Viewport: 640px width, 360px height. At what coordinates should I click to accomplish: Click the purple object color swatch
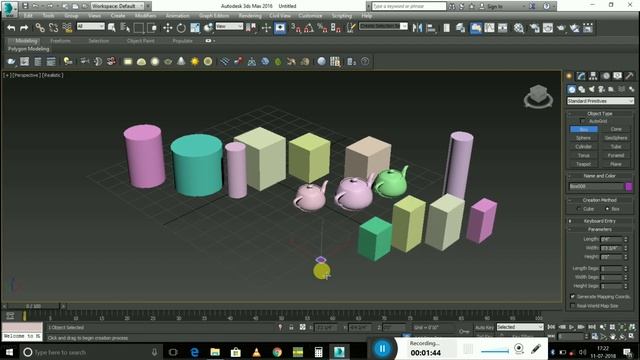click(x=629, y=187)
